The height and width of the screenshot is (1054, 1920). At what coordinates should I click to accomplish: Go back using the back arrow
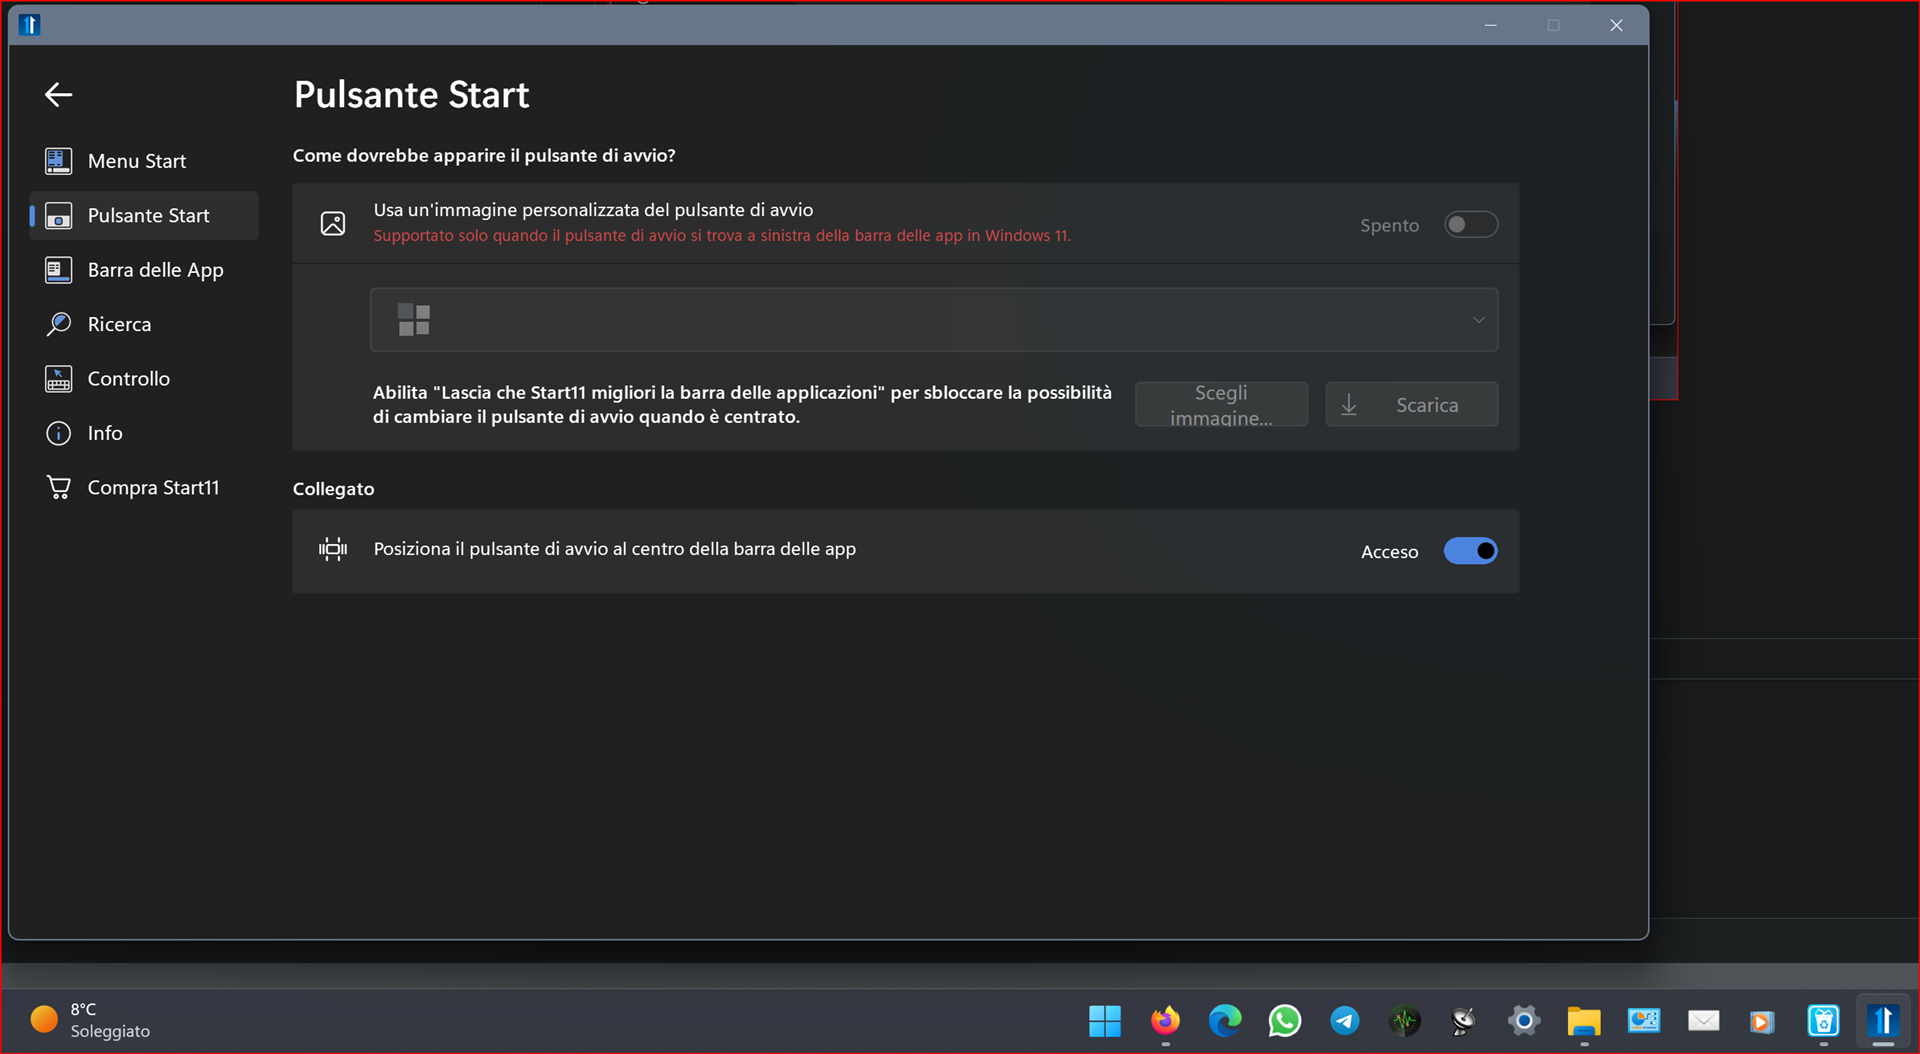click(x=58, y=95)
